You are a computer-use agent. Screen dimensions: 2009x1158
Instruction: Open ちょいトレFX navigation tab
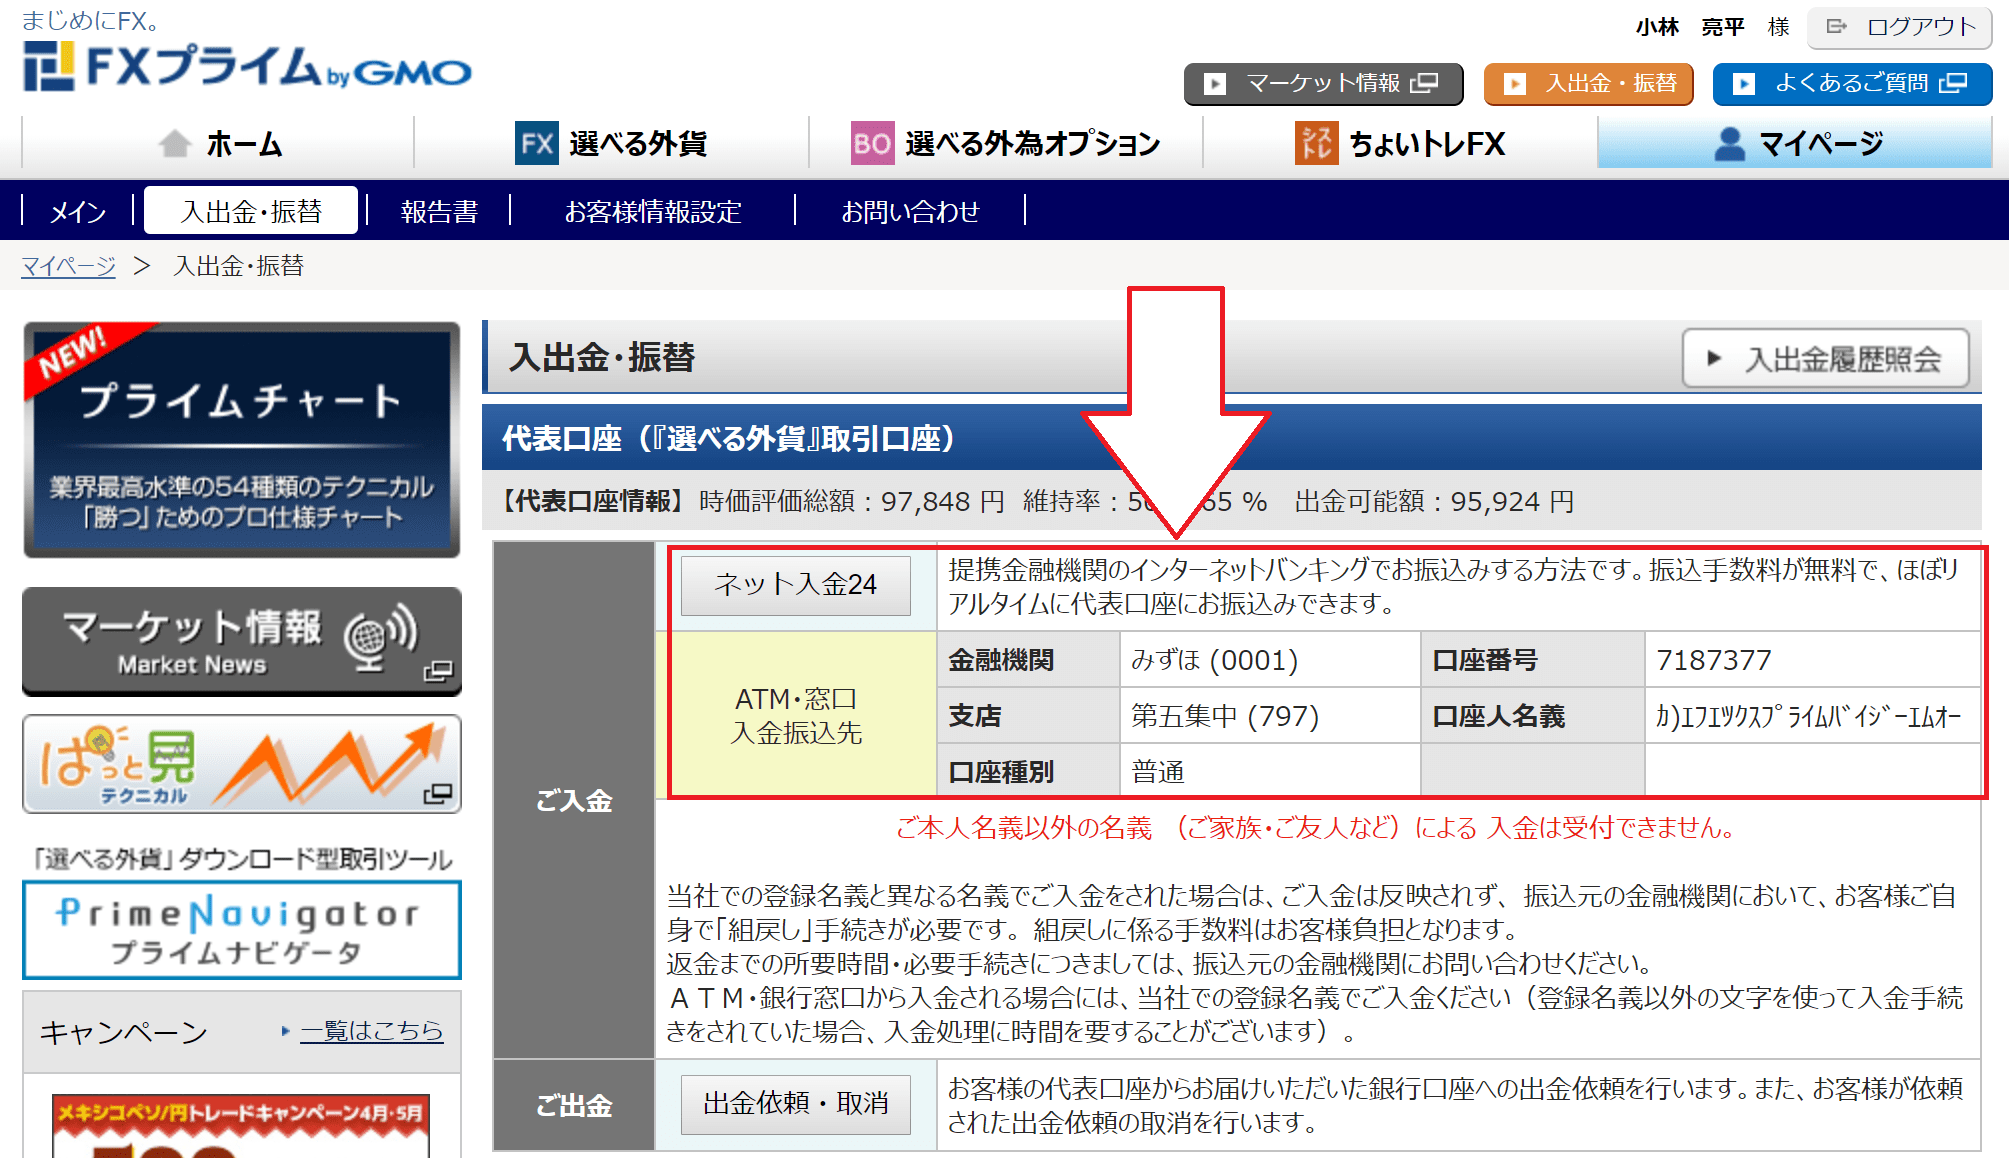click(x=1400, y=143)
